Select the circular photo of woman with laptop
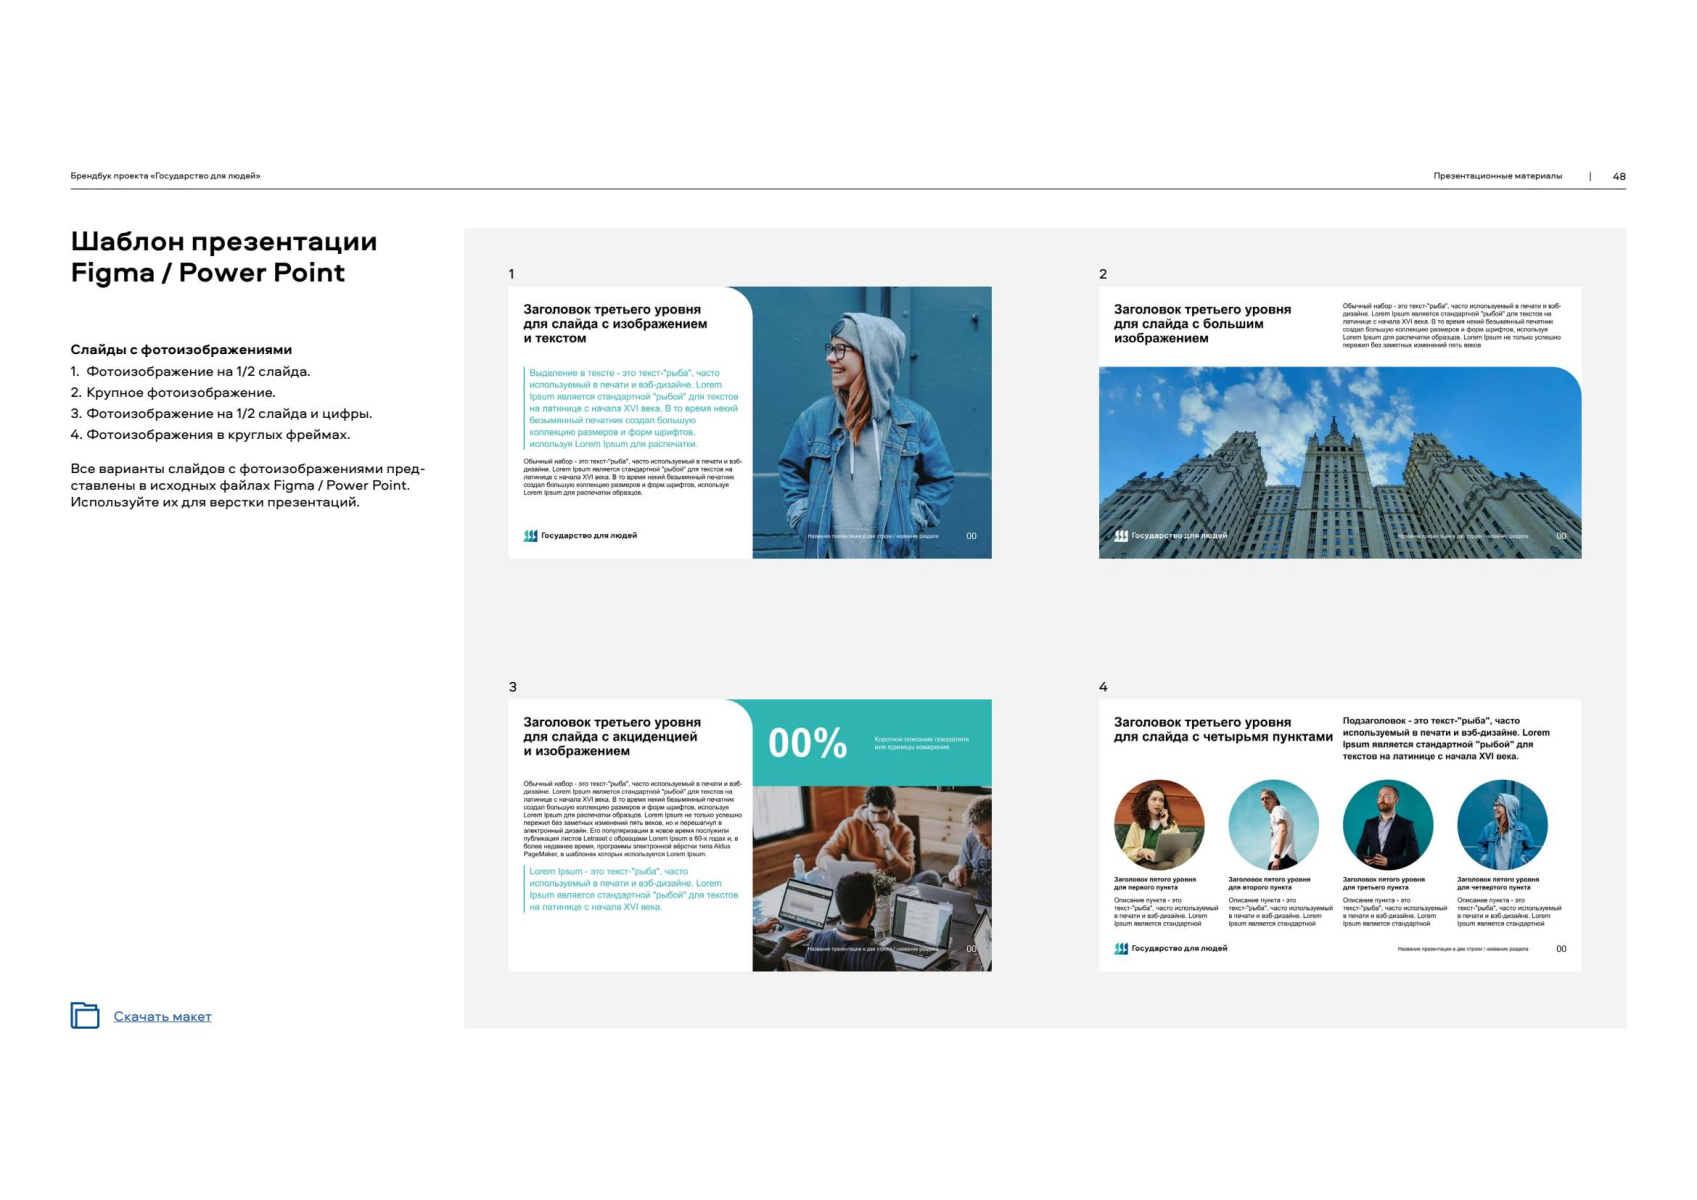The image size is (1697, 1200). 1159,825
